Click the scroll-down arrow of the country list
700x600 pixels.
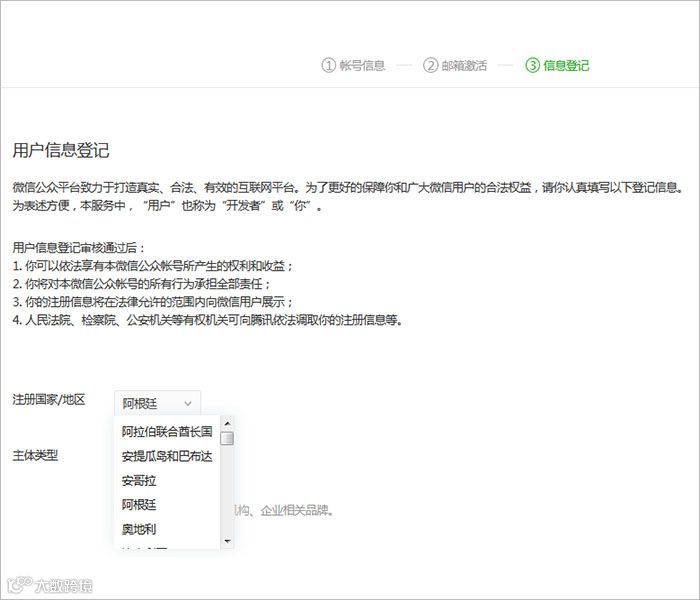click(227, 542)
